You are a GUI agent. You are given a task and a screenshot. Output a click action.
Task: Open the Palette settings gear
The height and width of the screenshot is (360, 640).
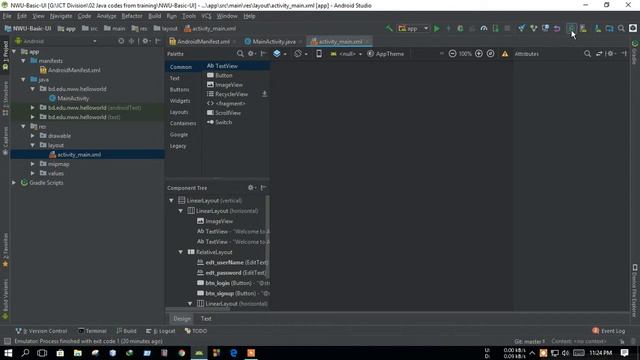tap(251, 54)
